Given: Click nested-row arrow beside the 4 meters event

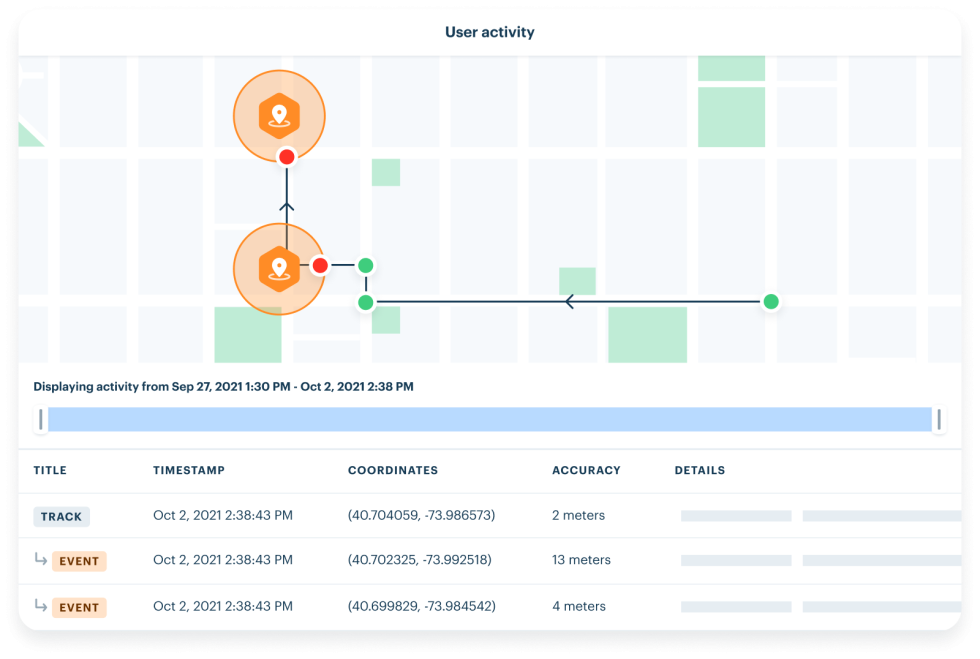Looking at the screenshot, I should pyautogui.click(x=41, y=606).
